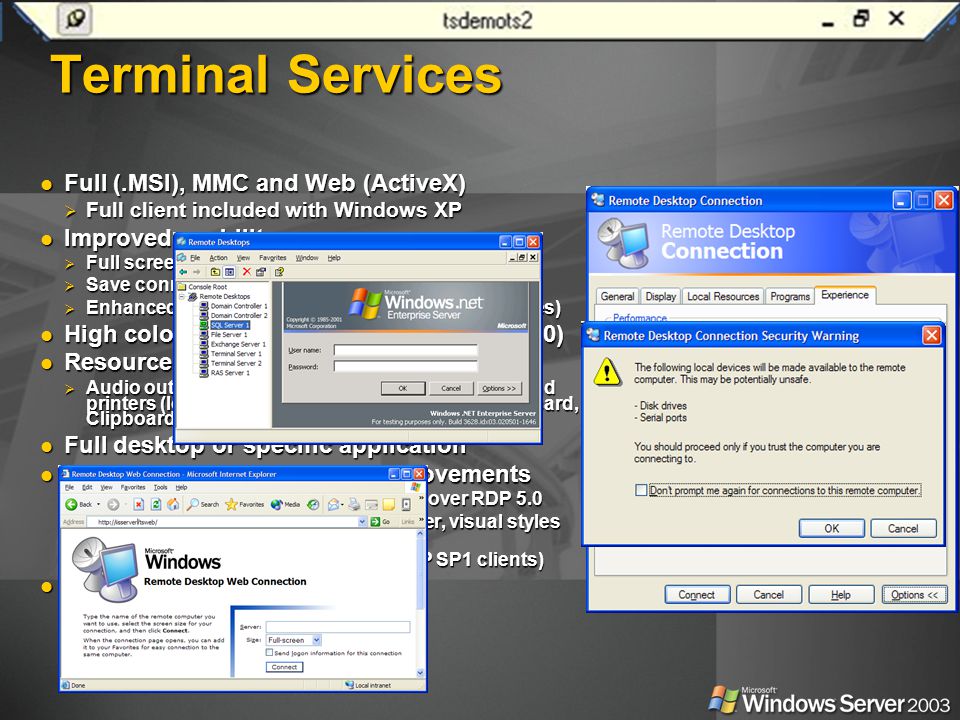Click the Home icon in Internet Explorer toolbar

pyautogui.click(x=173, y=504)
